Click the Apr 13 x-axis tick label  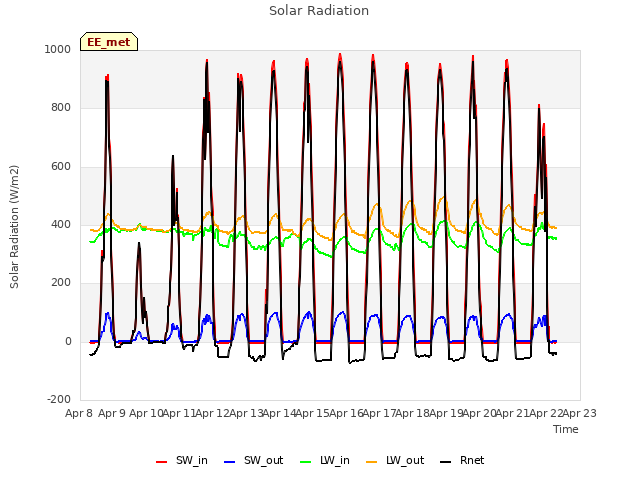[x=246, y=413]
